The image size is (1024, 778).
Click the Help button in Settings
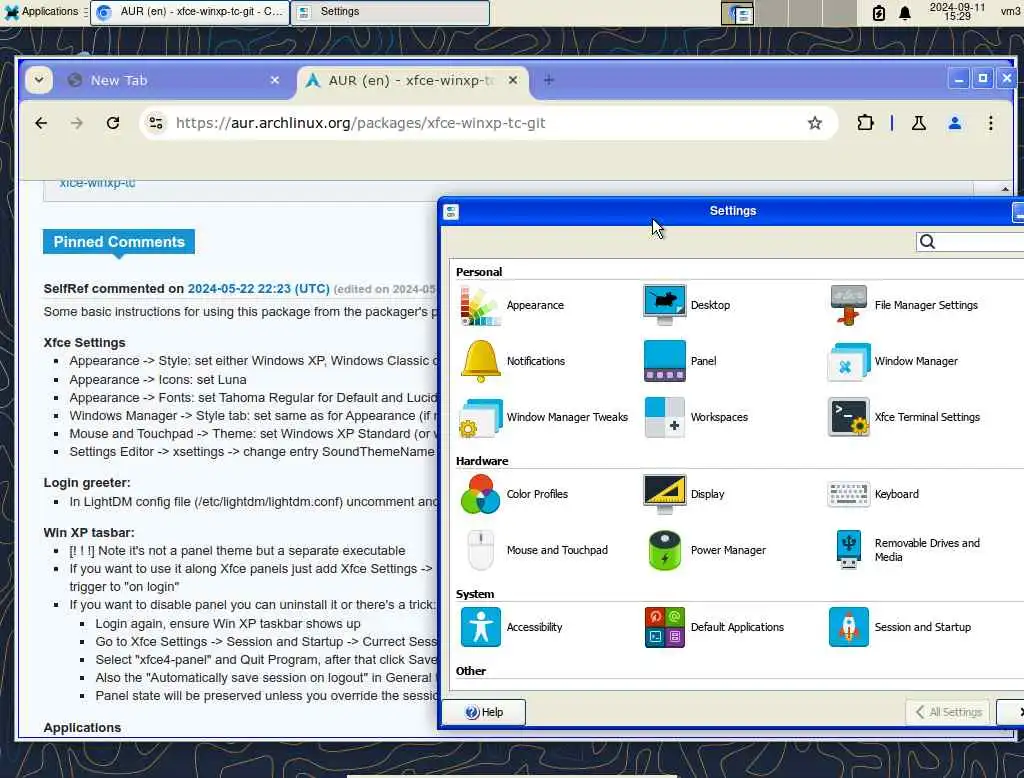click(483, 712)
